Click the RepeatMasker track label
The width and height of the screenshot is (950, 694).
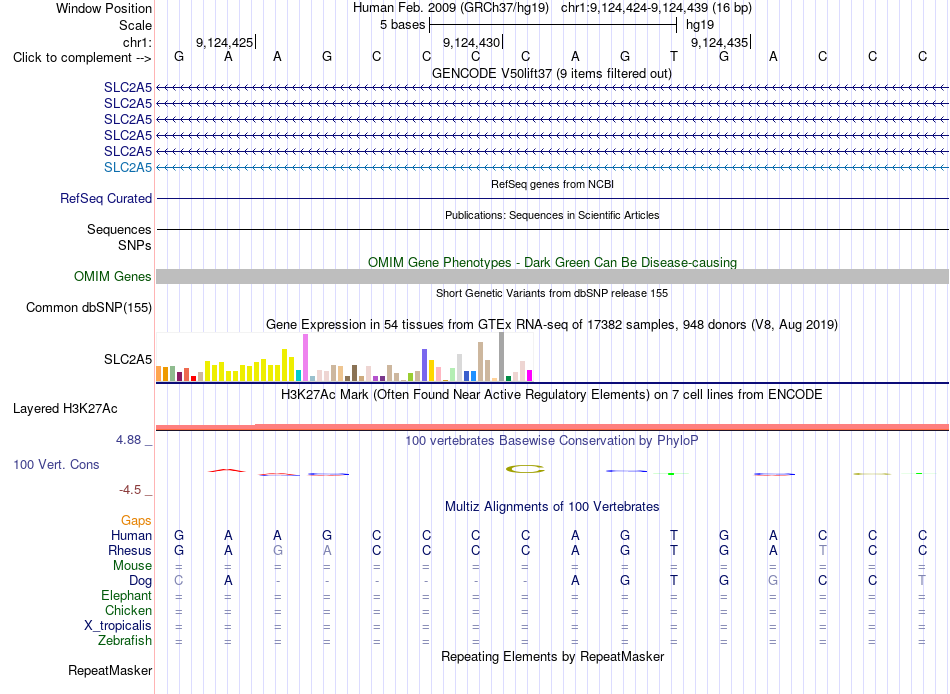point(110,670)
